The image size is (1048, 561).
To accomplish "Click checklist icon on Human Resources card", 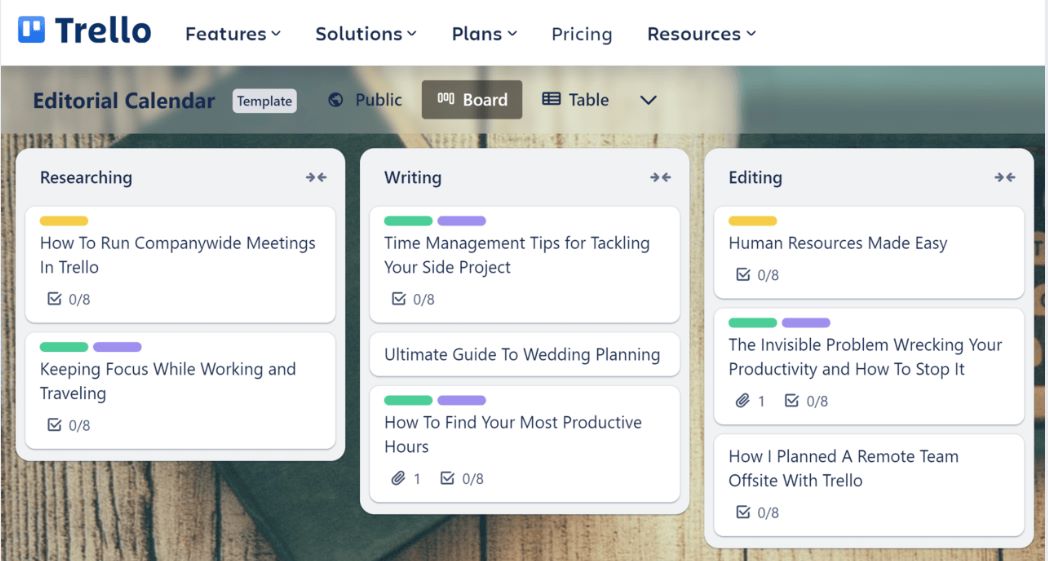I will click(x=743, y=274).
